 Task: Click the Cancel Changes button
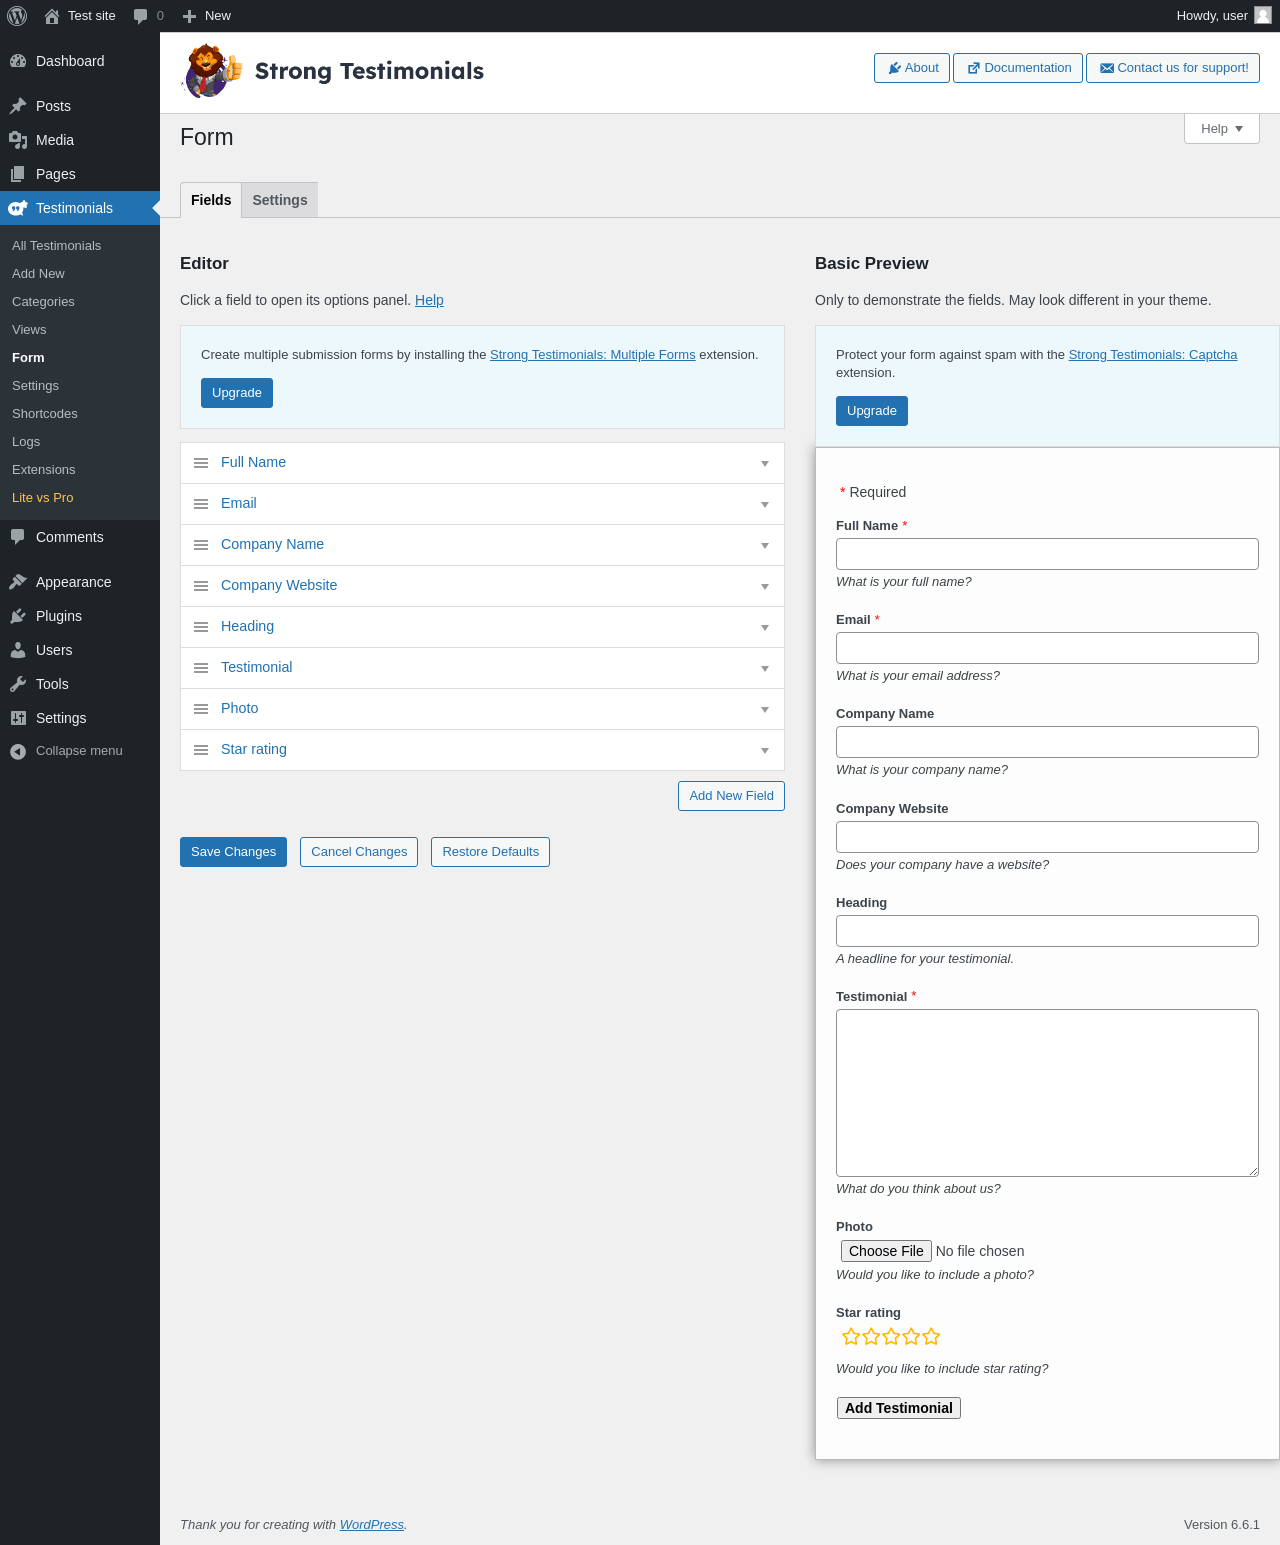(359, 852)
